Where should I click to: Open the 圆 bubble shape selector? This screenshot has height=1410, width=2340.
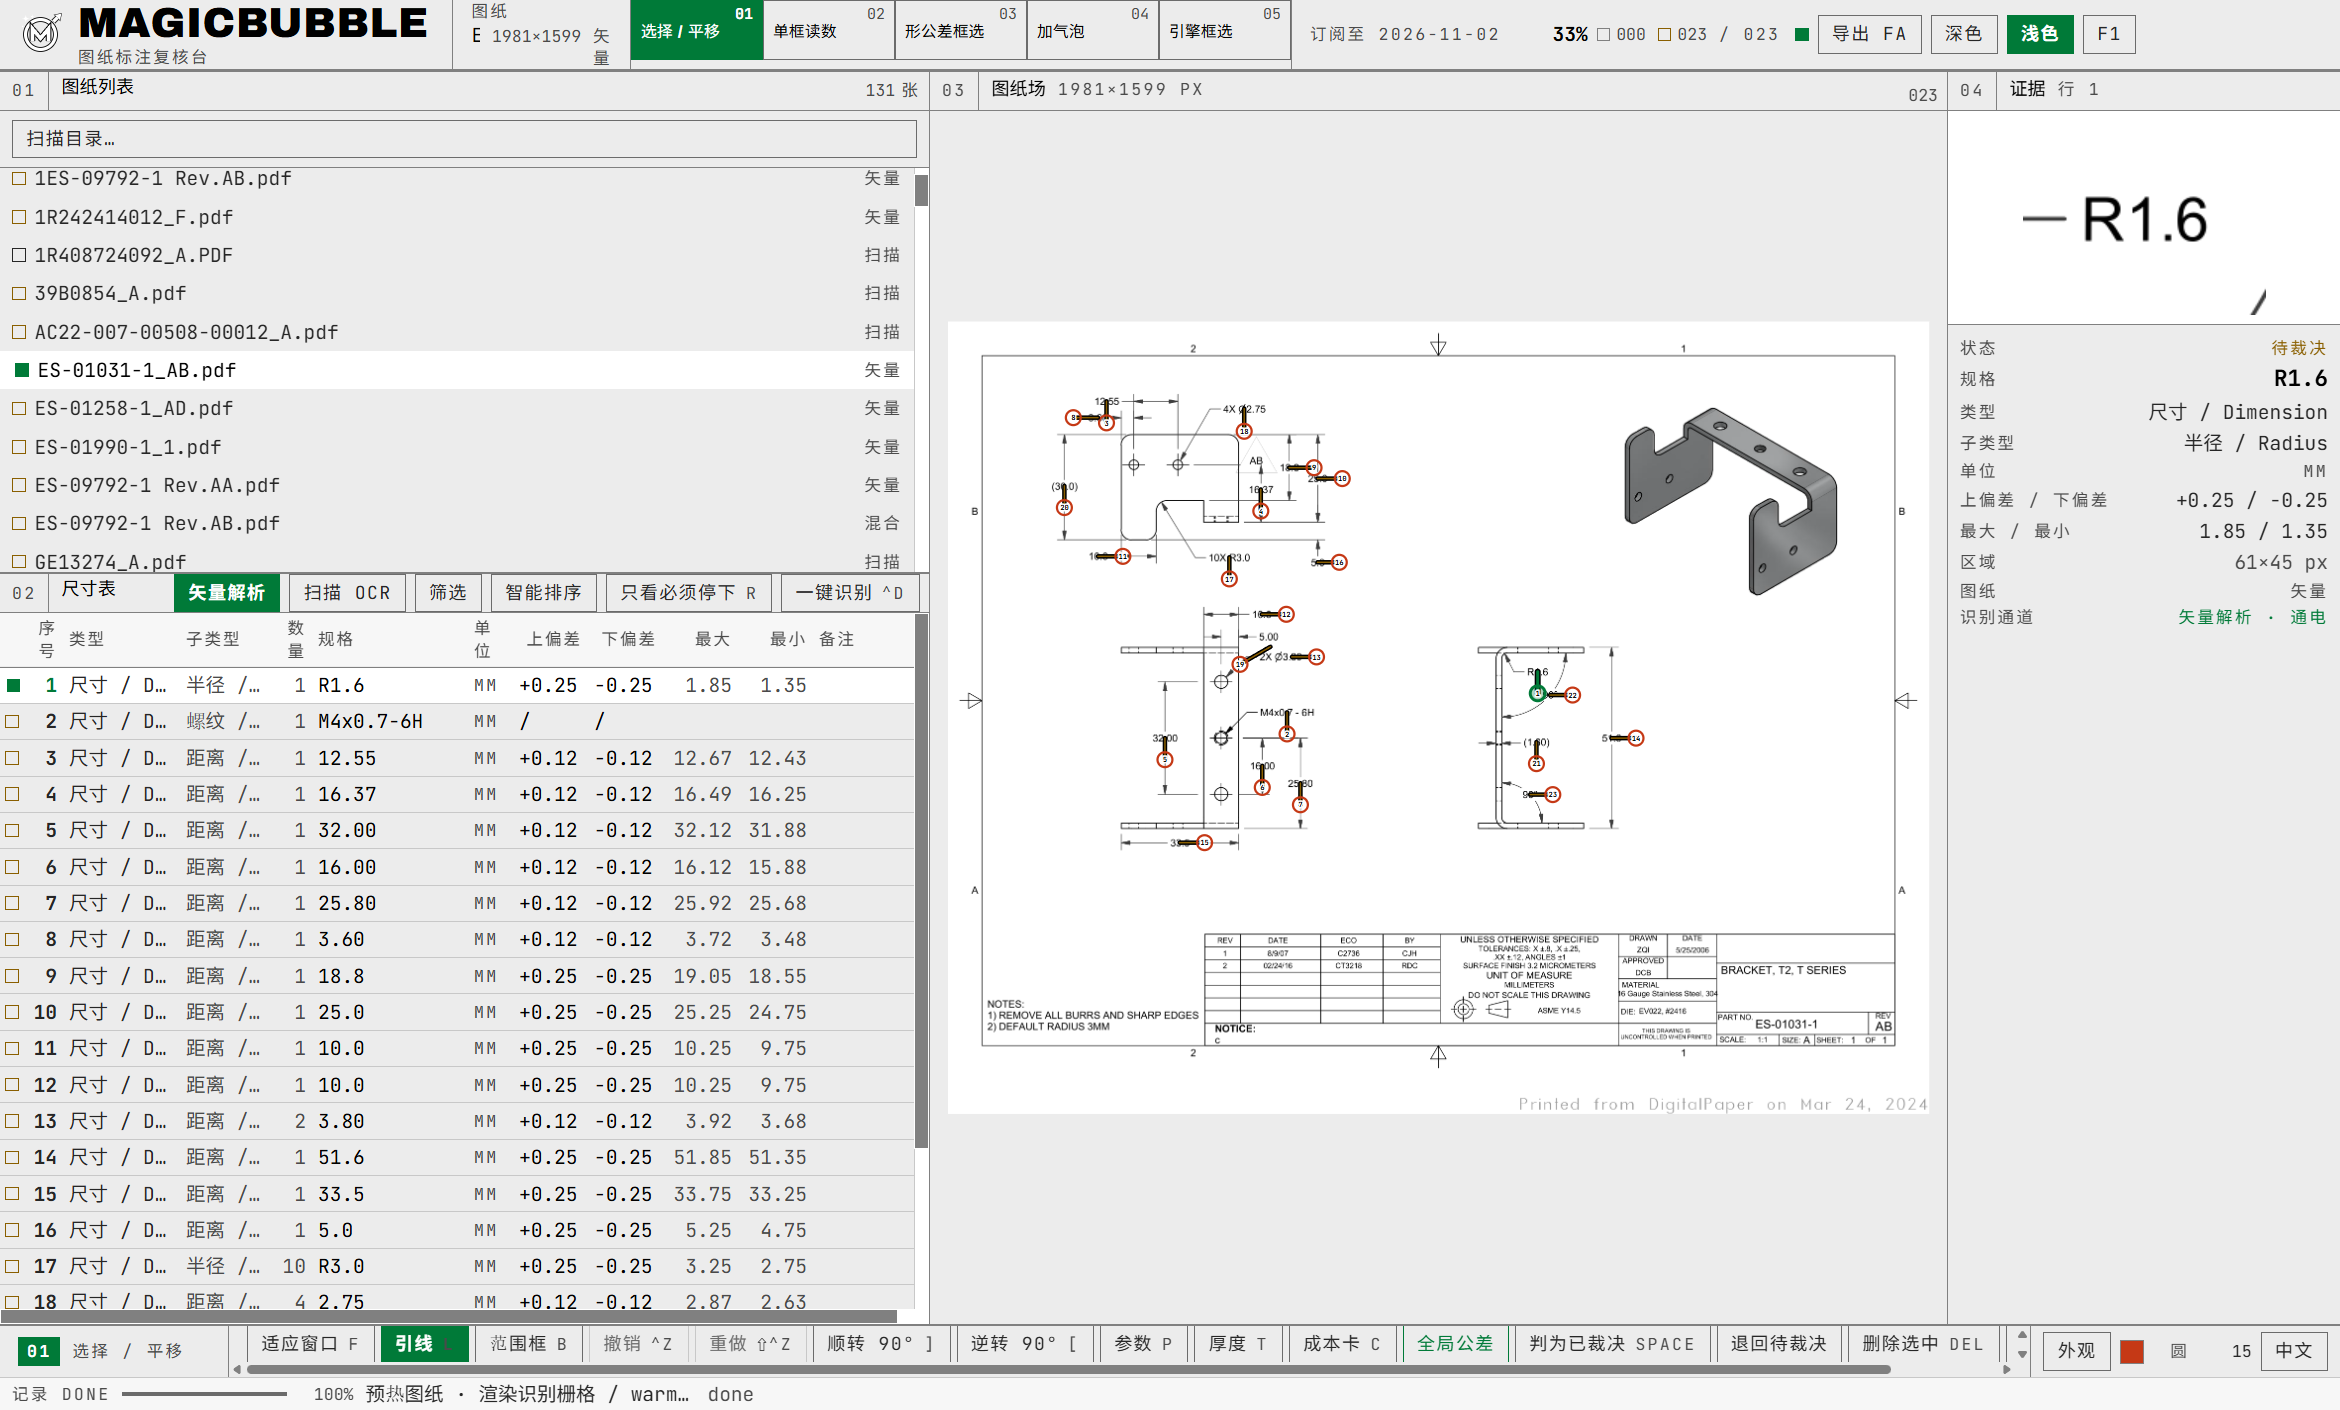(2178, 1351)
